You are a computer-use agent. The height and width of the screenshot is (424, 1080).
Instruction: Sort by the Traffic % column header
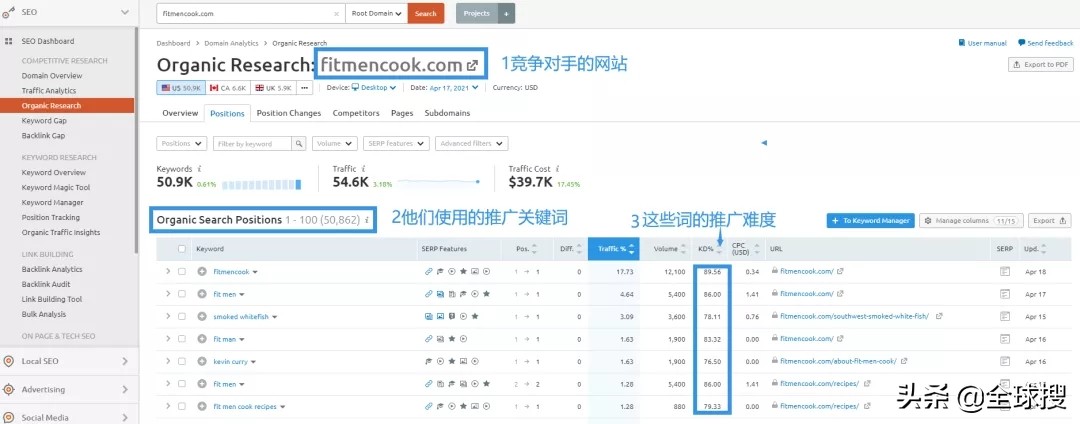click(614, 249)
